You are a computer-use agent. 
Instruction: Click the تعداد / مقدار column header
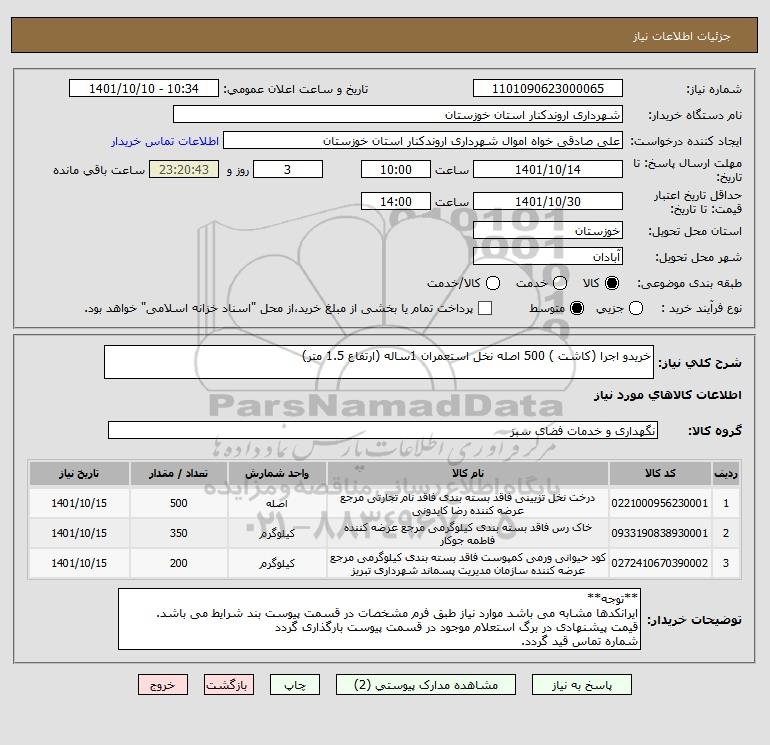point(179,473)
